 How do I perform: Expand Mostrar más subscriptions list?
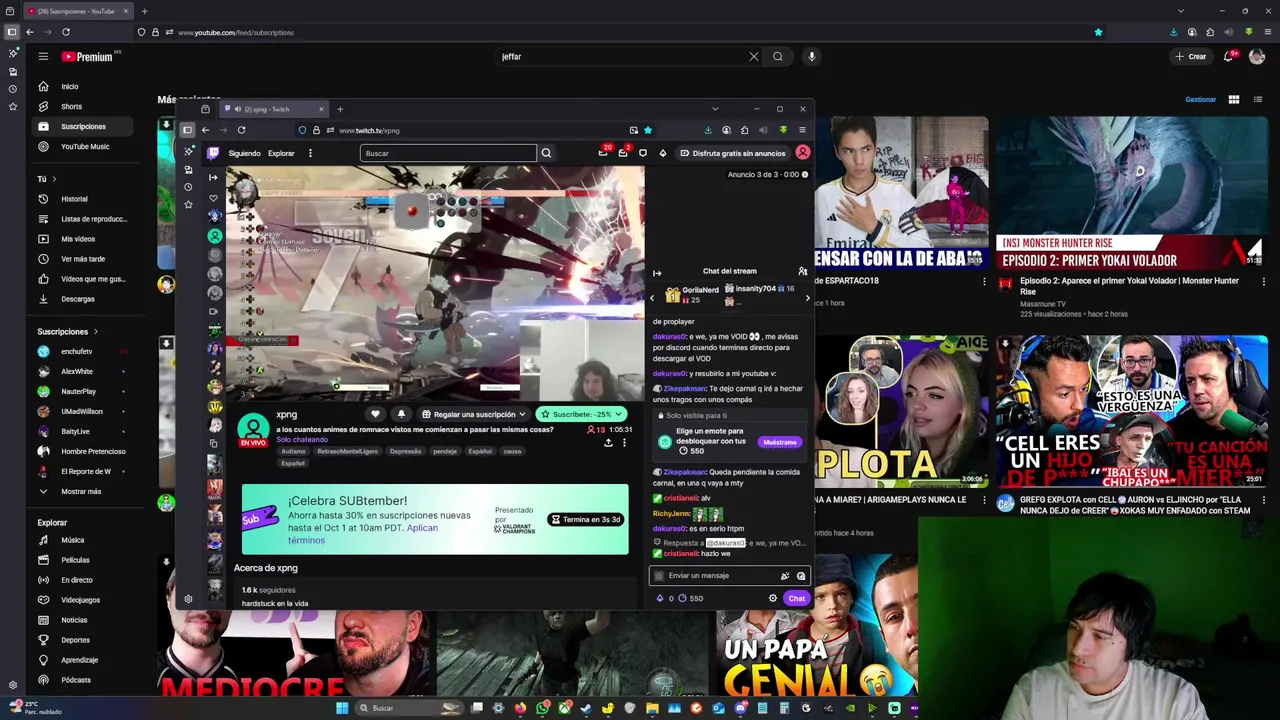coord(83,491)
